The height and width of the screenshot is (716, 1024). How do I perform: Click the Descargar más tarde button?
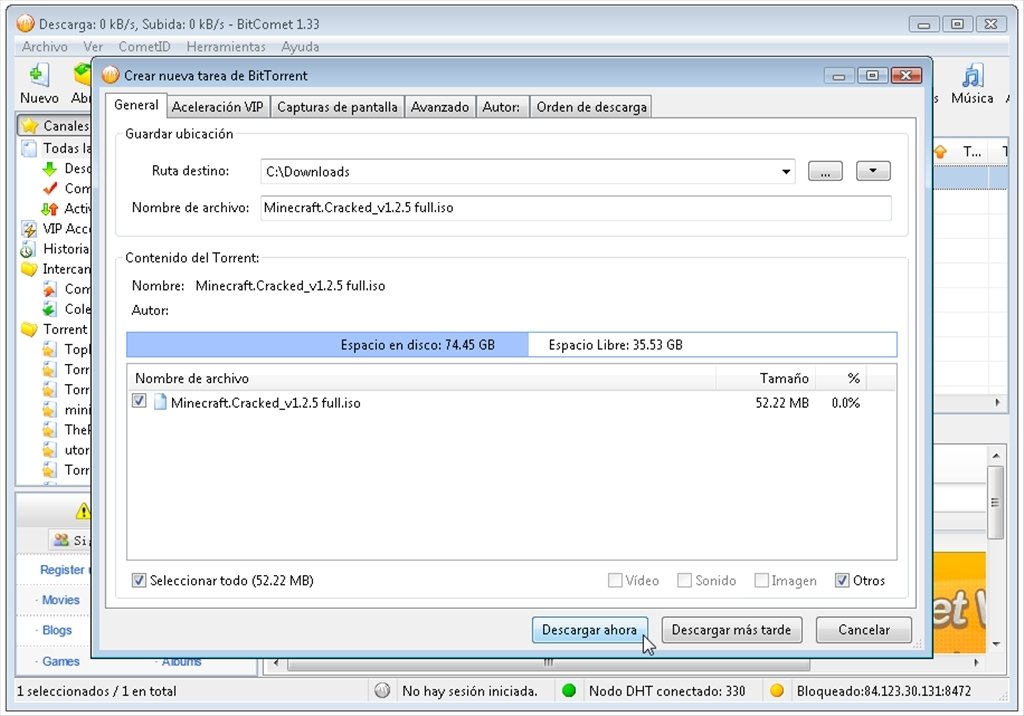(731, 630)
